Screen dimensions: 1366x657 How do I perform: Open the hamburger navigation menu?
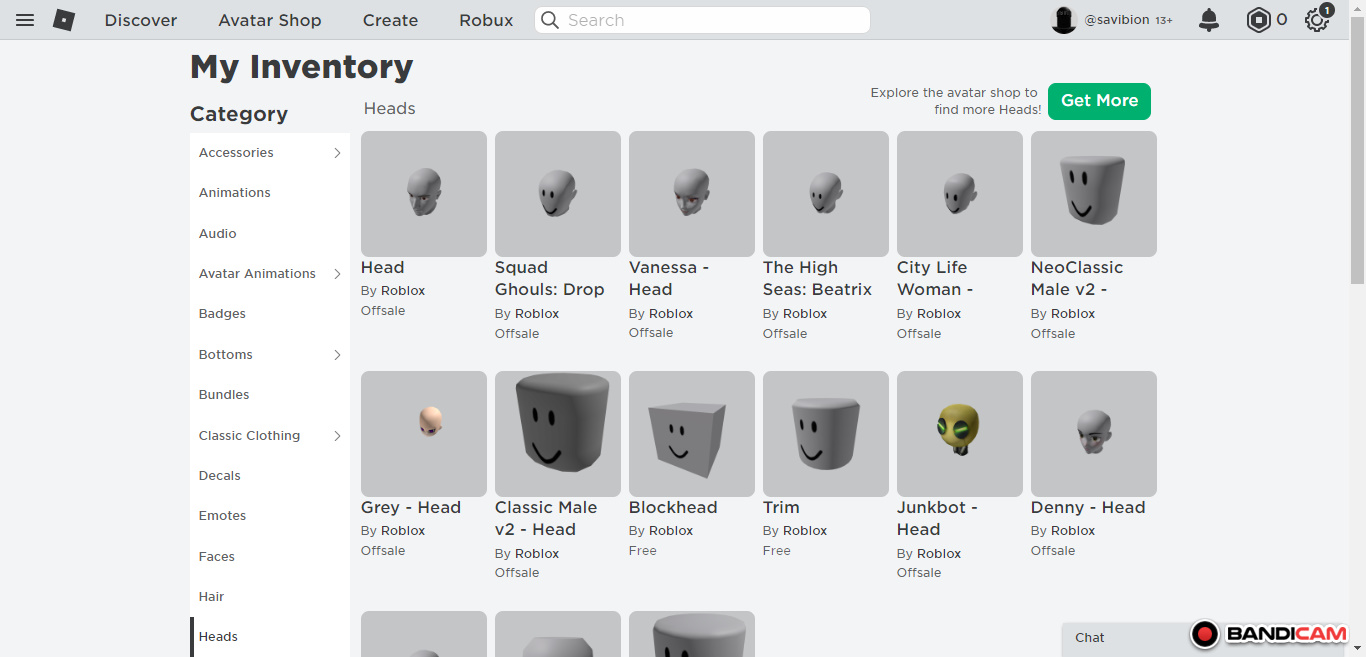(x=25, y=20)
